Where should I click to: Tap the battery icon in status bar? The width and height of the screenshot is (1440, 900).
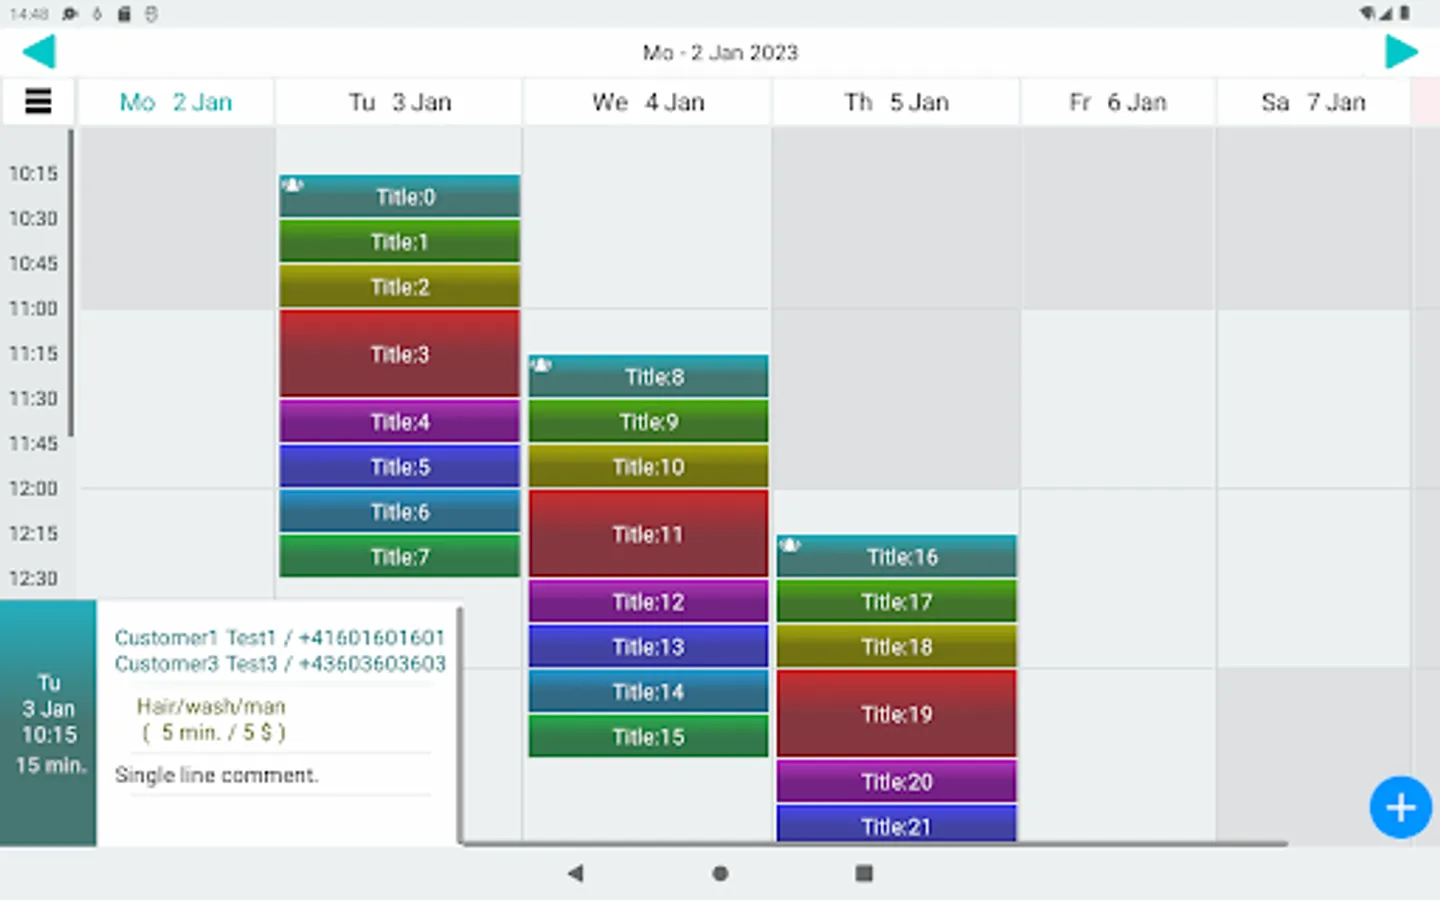(1405, 13)
